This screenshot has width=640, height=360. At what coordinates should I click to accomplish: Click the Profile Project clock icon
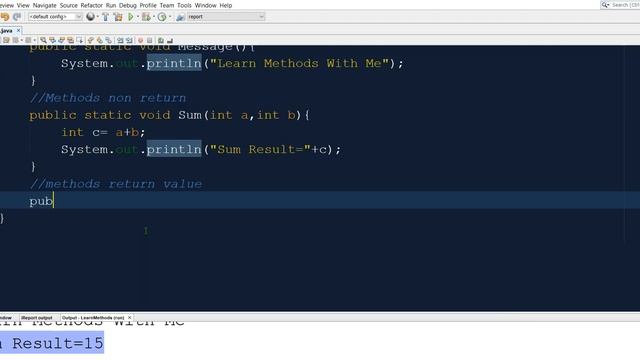coord(162,17)
